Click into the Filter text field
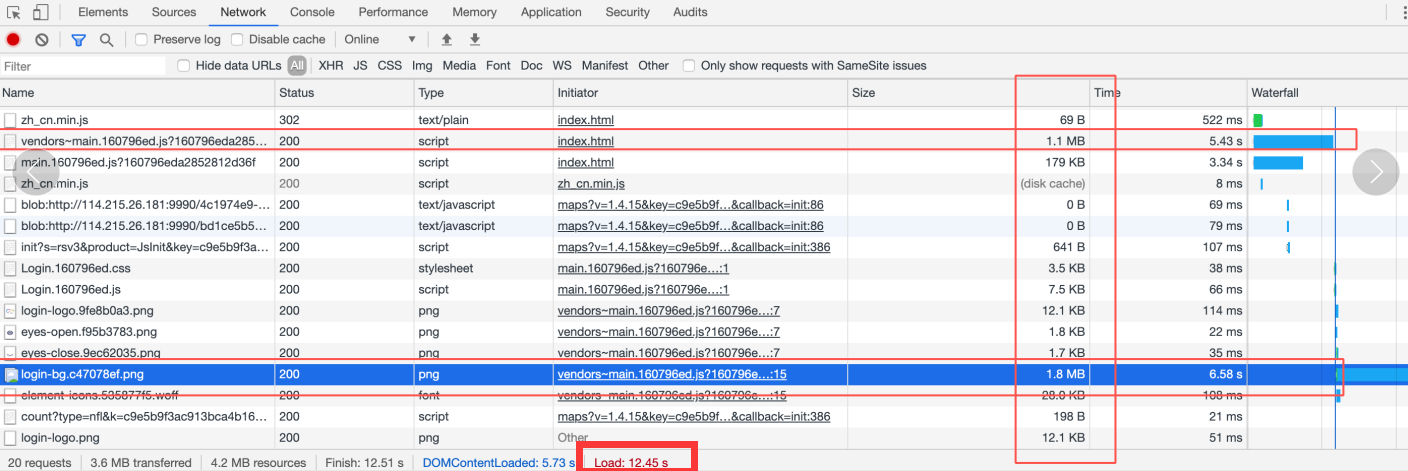The width and height of the screenshot is (1408, 471). (x=83, y=66)
